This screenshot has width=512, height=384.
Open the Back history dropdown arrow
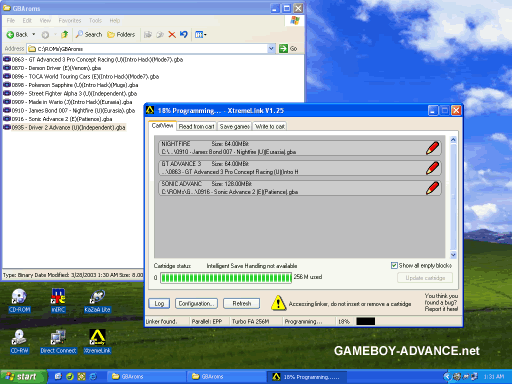point(33,34)
